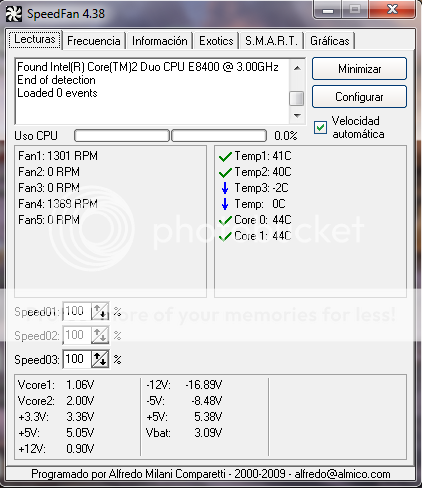The width and height of the screenshot is (422, 488).
Task: Click the green checkmark icon beside Temp1
Action: coord(225,156)
